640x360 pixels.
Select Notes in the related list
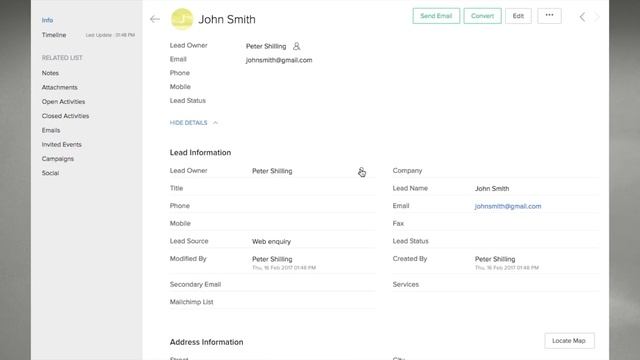[x=50, y=73]
